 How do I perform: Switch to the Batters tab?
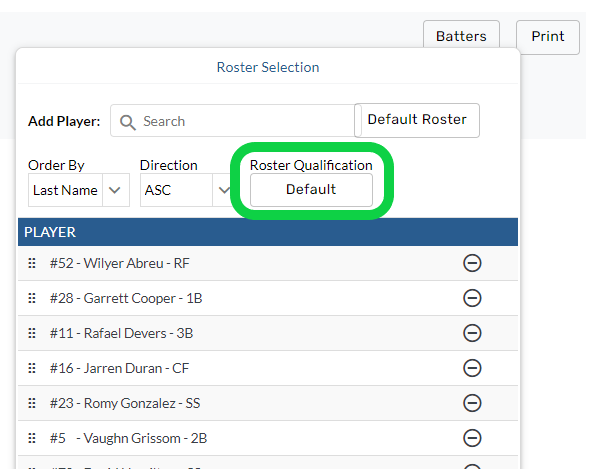pos(461,36)
